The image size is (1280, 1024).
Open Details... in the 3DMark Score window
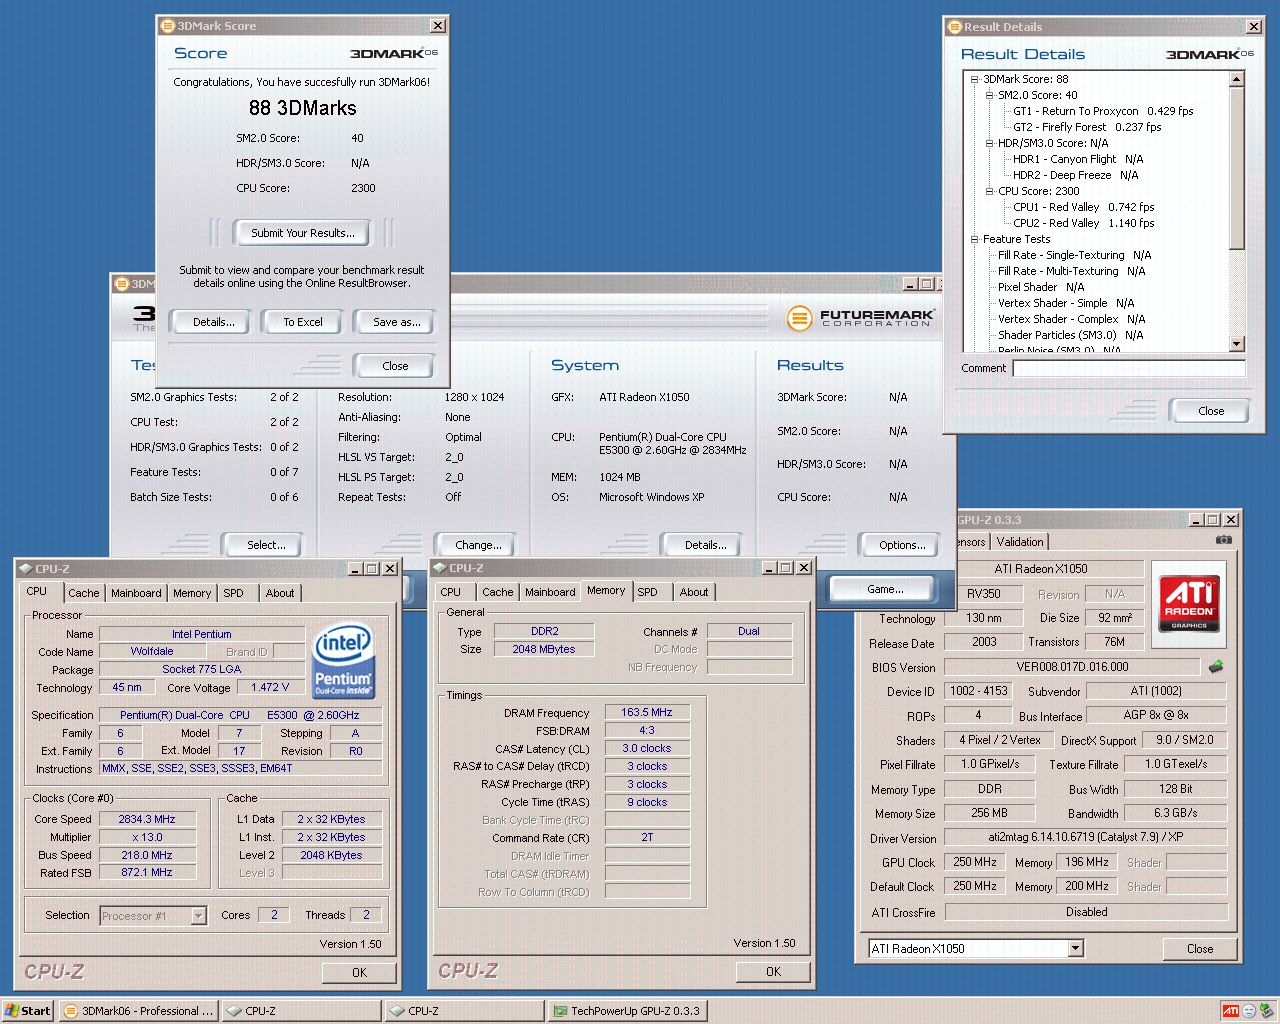coord(214,322)
